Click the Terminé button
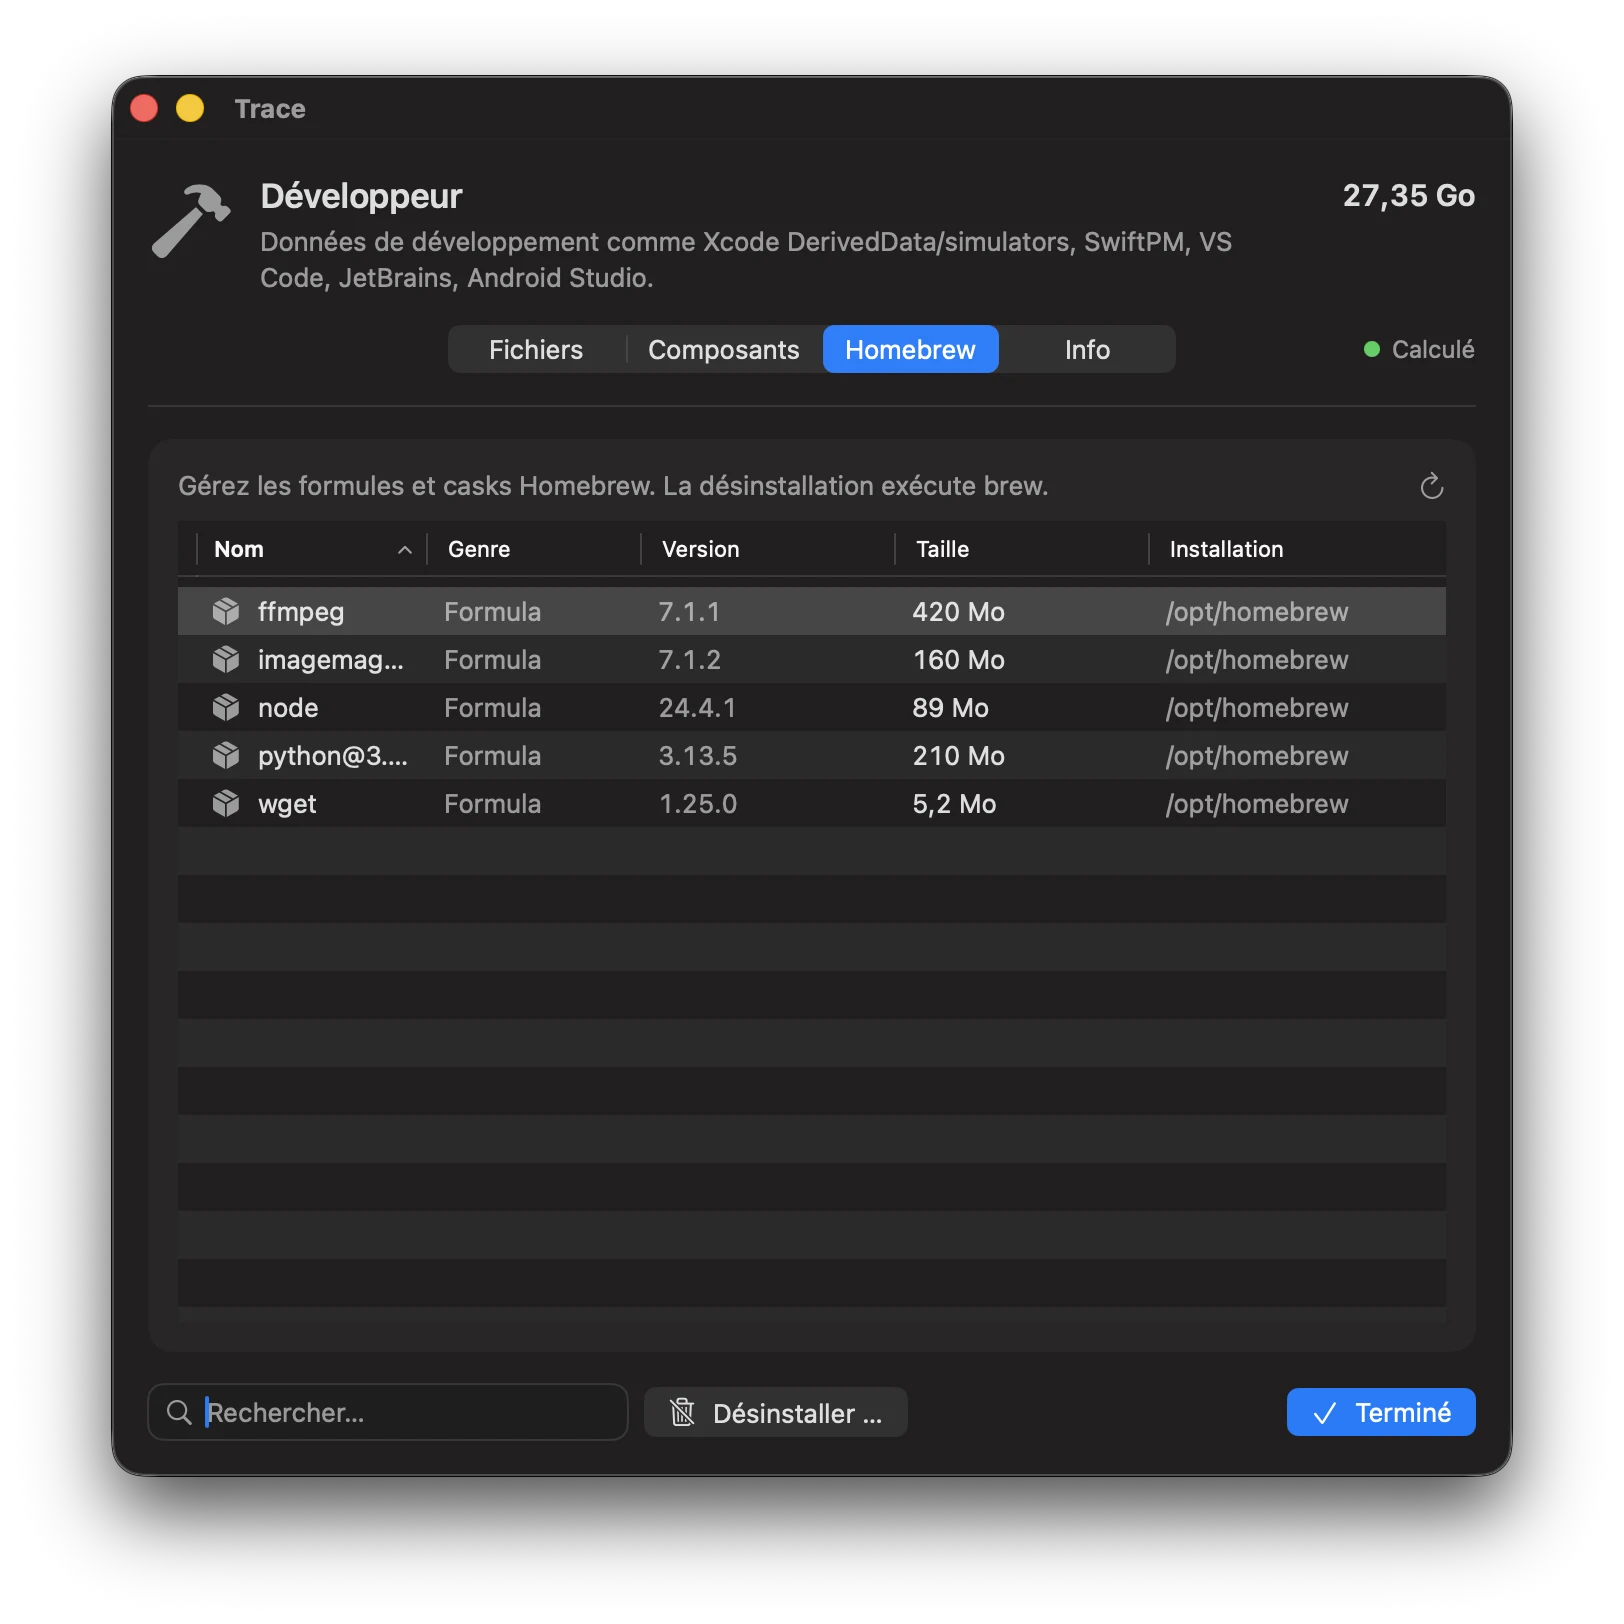Screen dimensions: 1624x1624 click(1381, 1412)
